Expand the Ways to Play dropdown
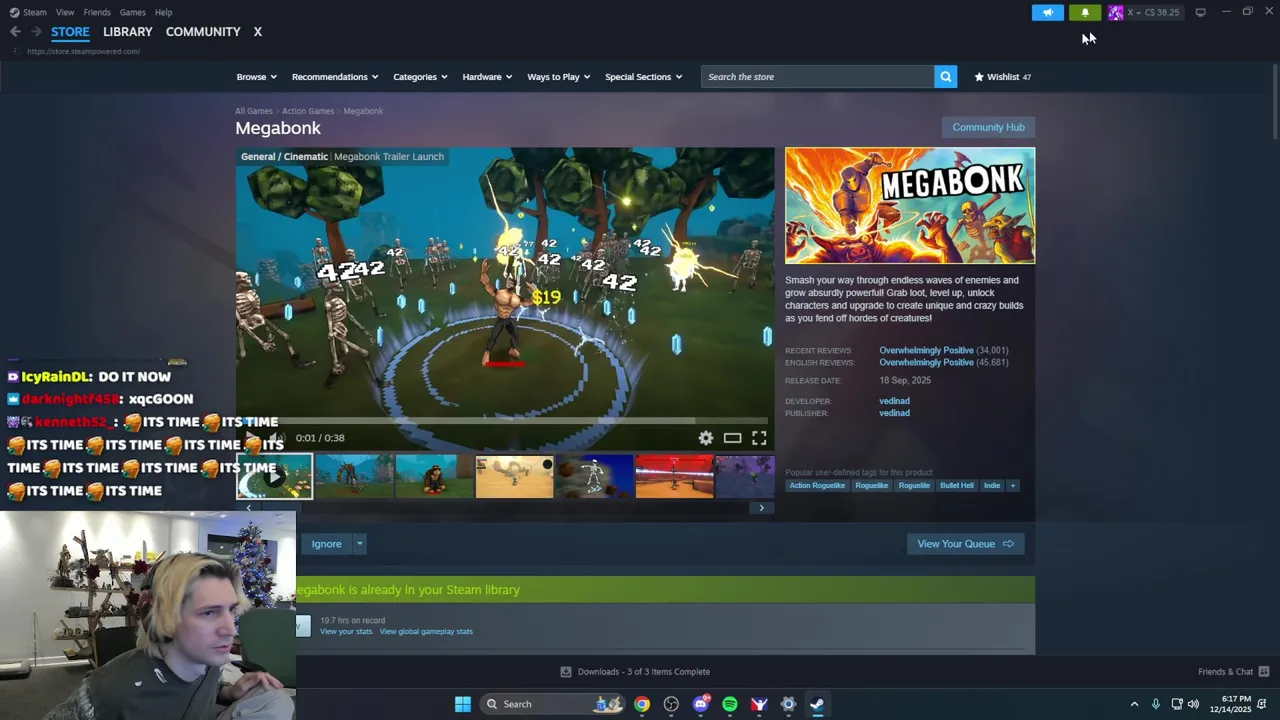Image resolution: width=1280 pixels, height=720 pixels. (559, 77)
